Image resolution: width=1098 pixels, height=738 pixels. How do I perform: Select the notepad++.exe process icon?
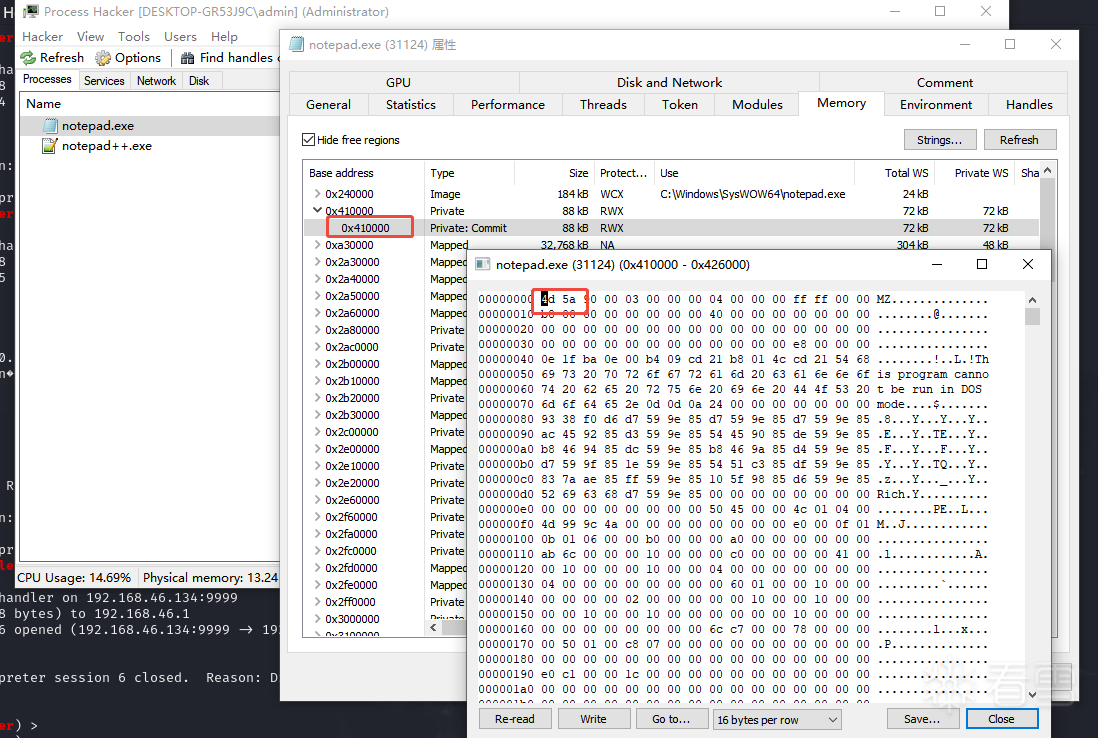pos(50,146)
